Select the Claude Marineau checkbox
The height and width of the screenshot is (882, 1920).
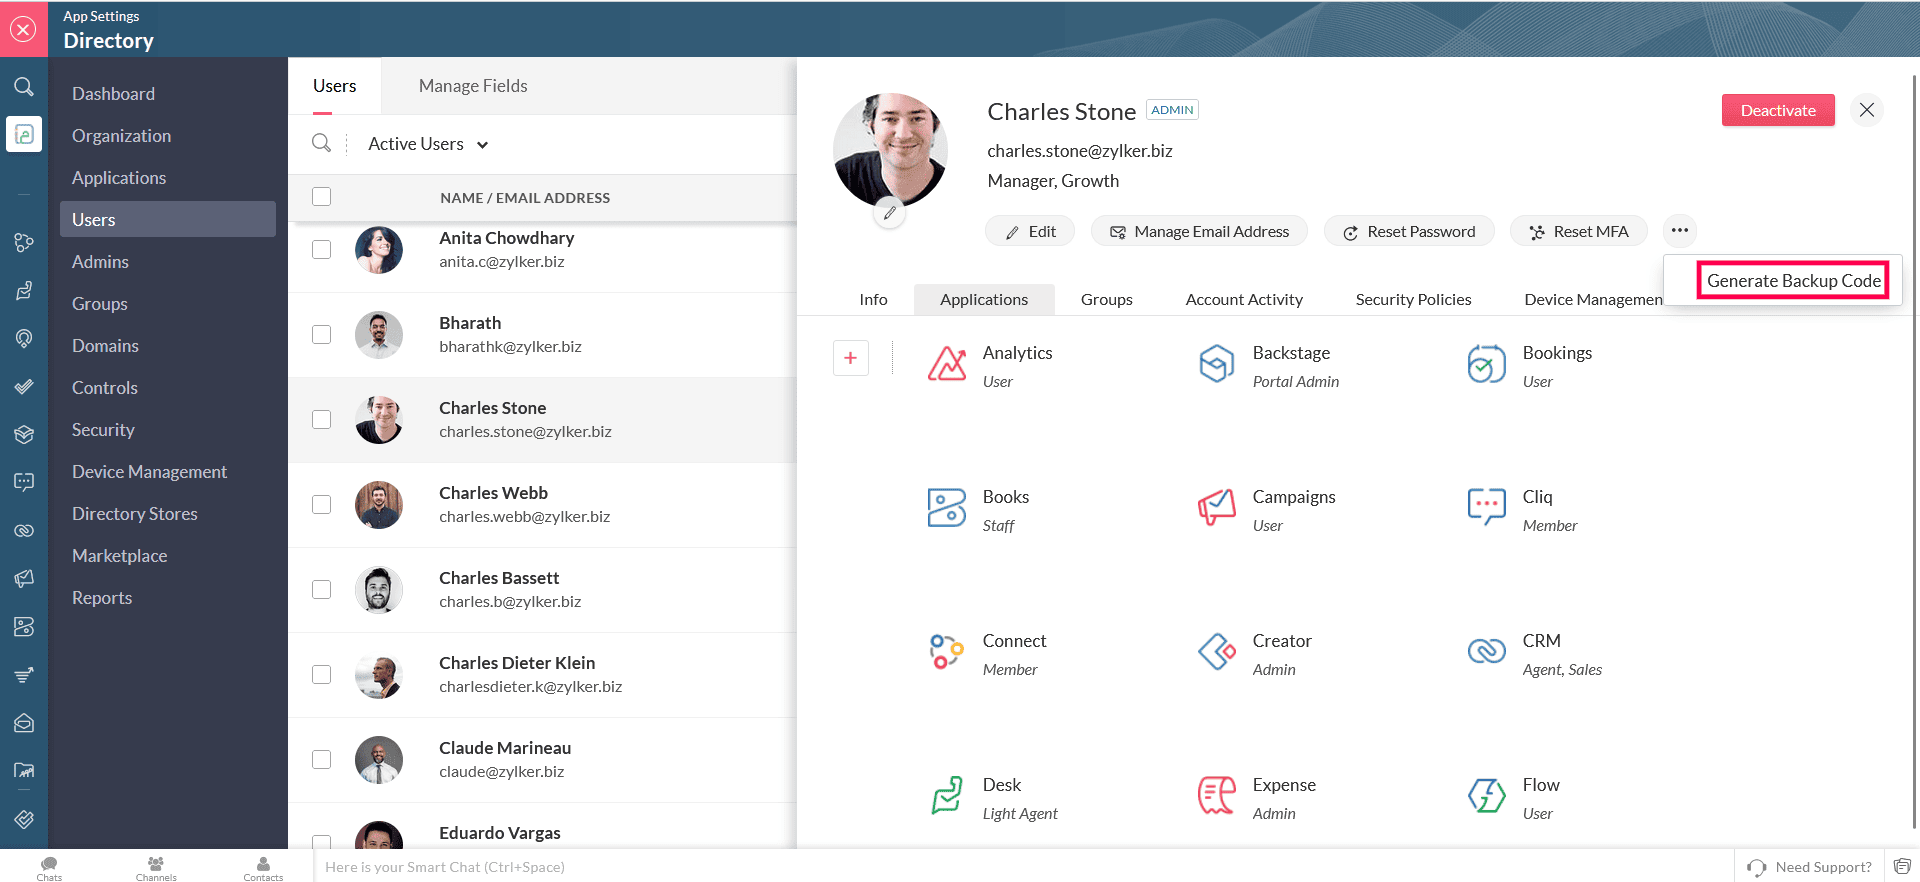click(x=321, y=759)
